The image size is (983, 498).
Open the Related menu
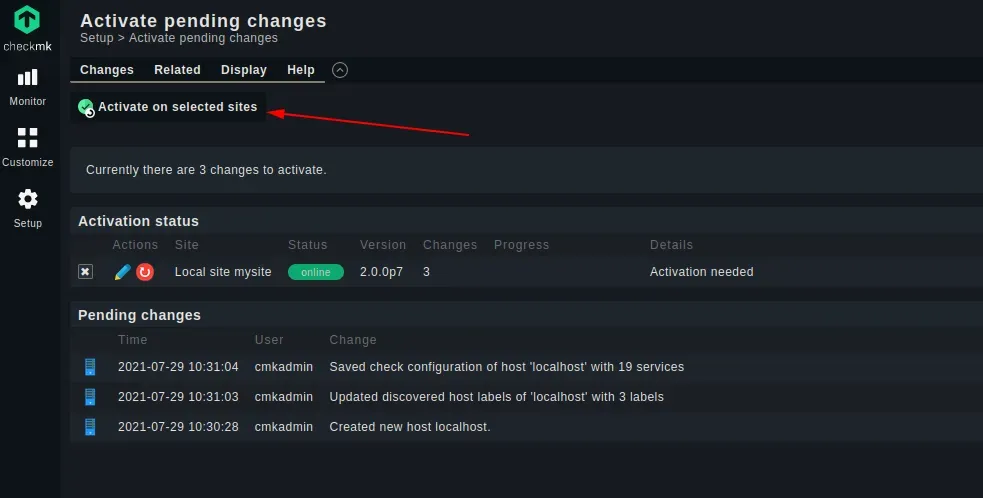177,70
